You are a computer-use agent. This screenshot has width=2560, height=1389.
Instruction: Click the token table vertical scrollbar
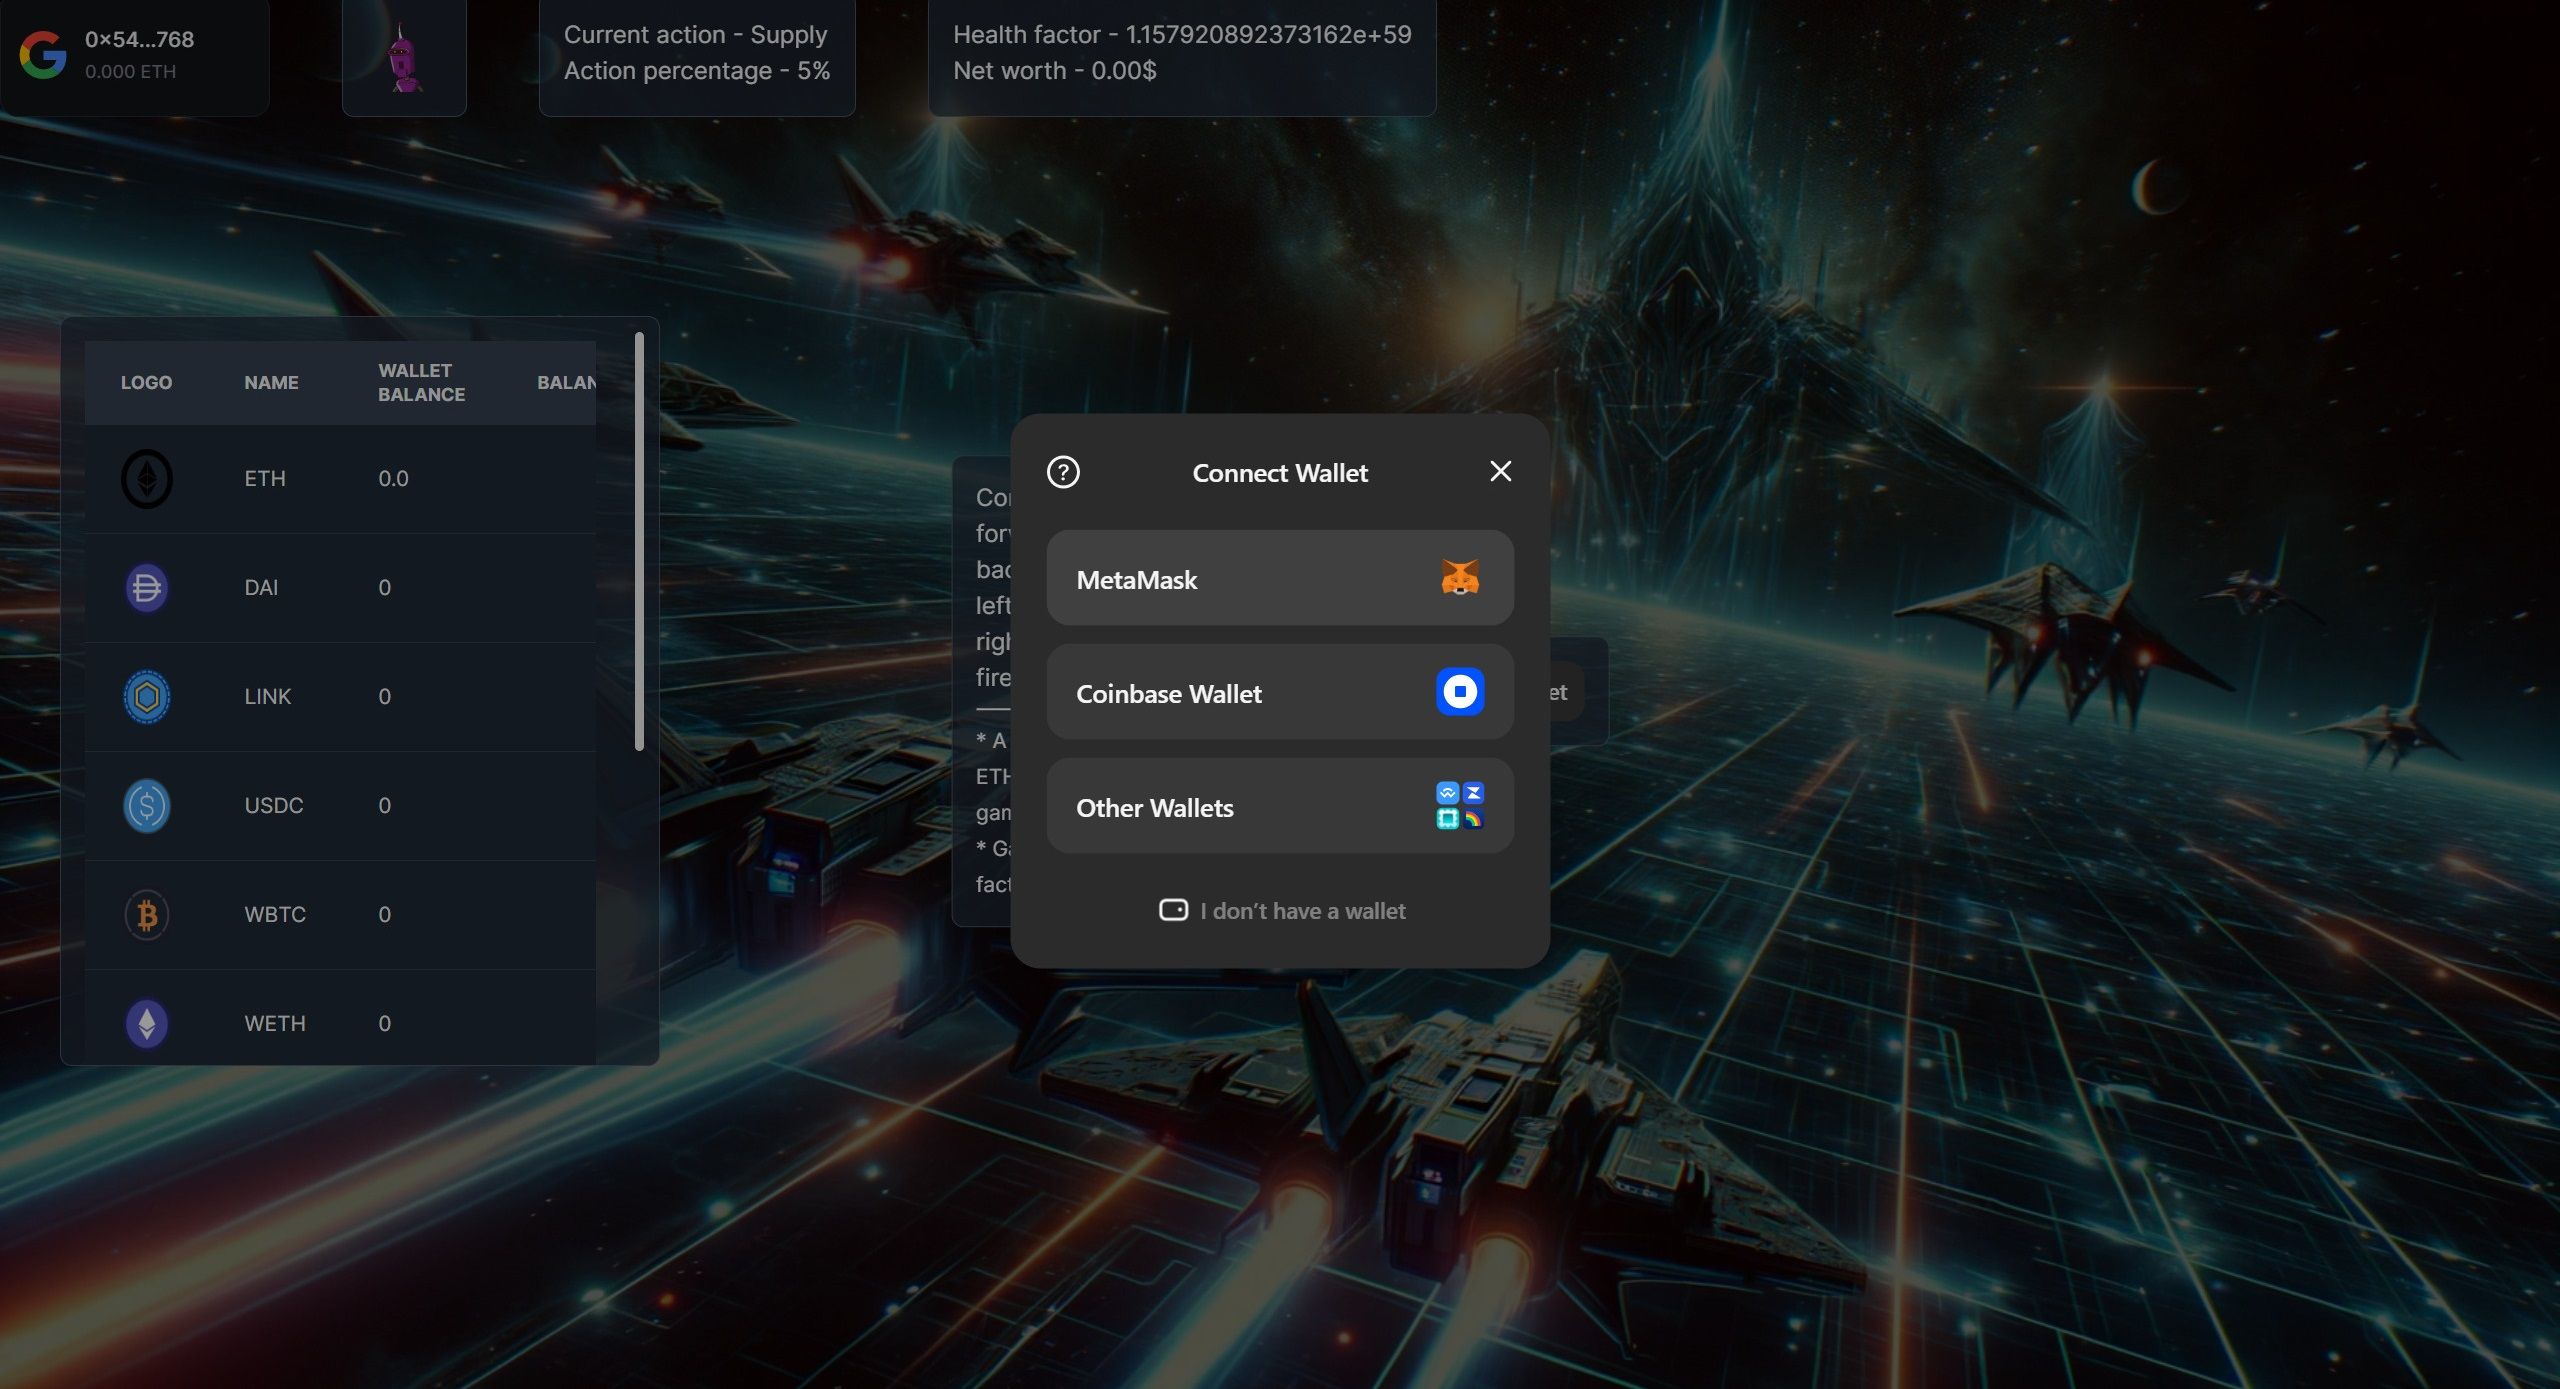pos(639,541)
